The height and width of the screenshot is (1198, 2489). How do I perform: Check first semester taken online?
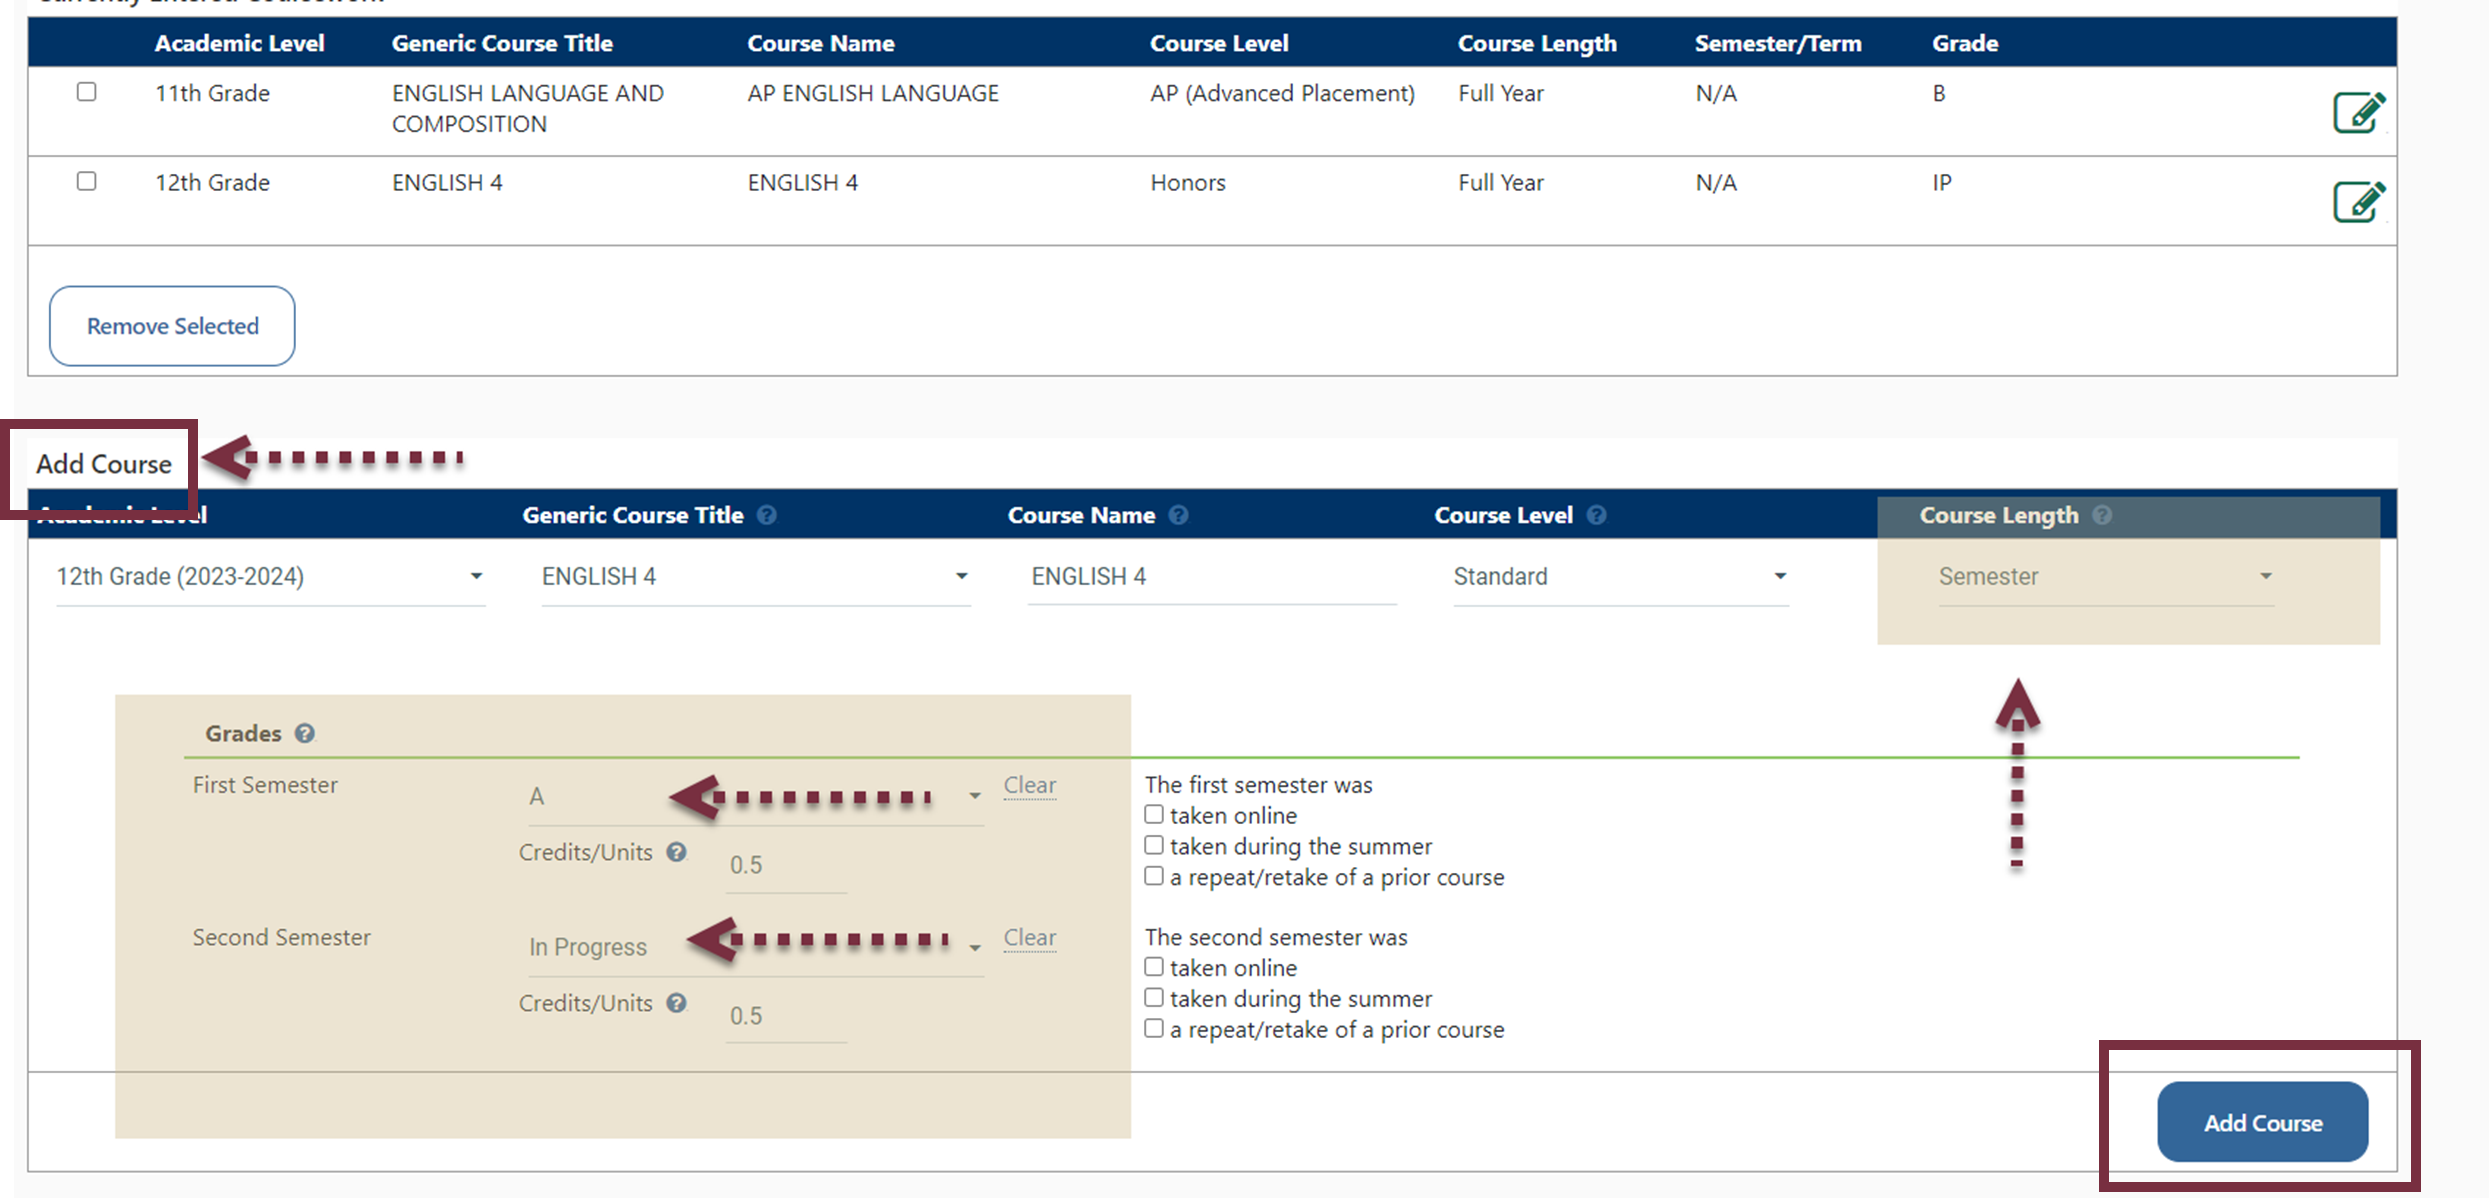(x=1154, y=815)
